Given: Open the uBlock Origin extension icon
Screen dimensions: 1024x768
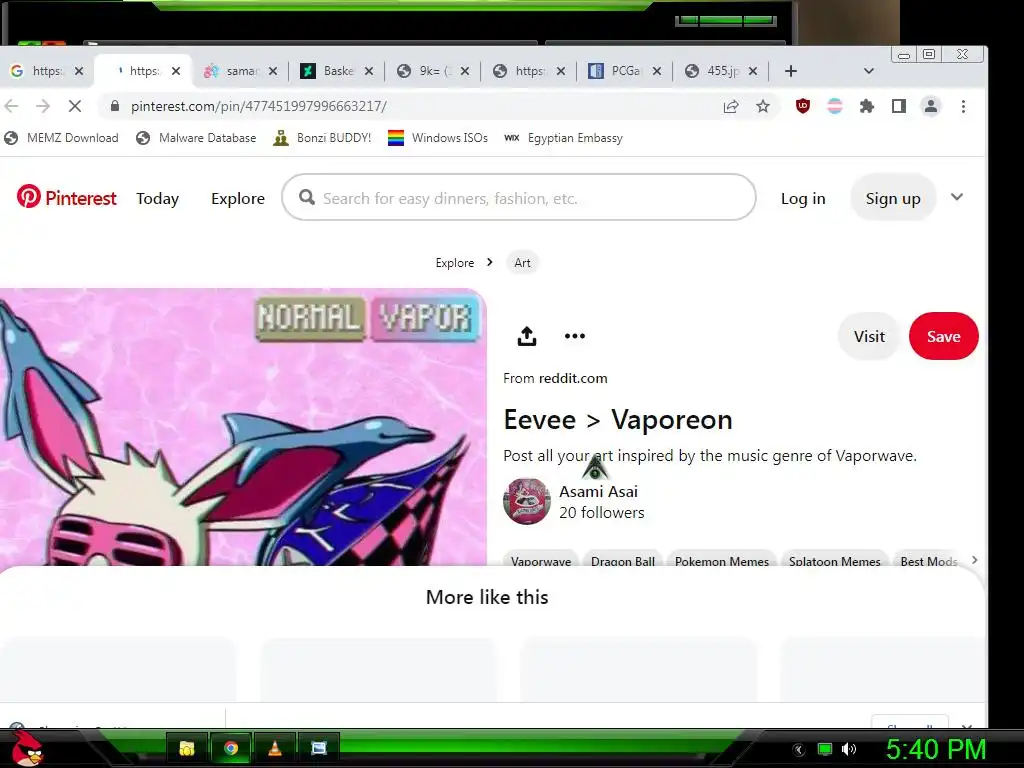Looking at the screenshot, I should click(803, 106).
